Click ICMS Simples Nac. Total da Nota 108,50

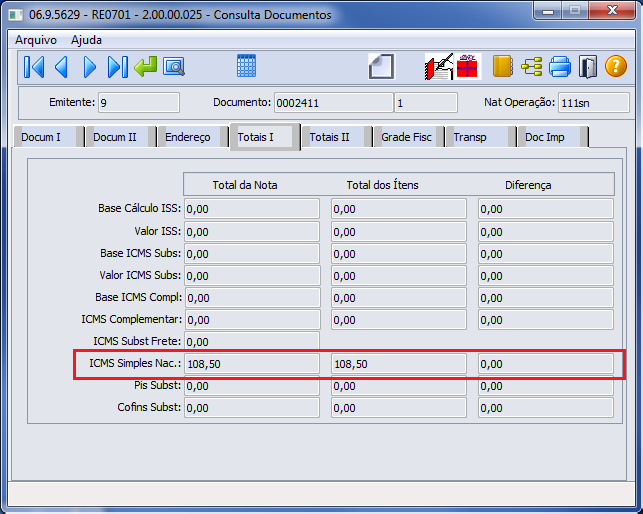click(252, 364)
